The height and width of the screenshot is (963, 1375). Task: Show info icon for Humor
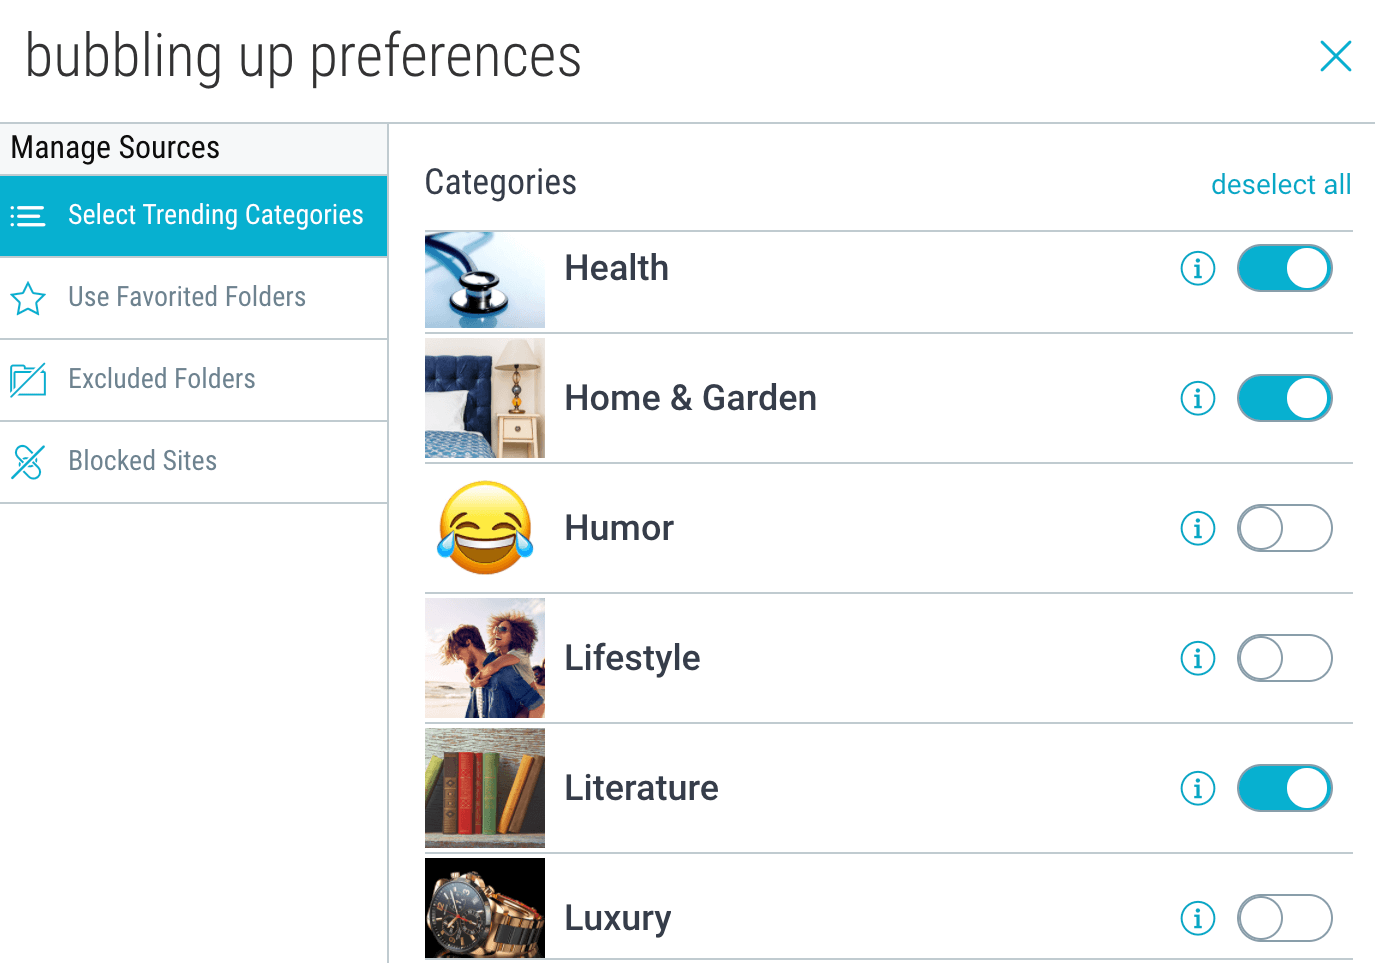(x=1197, y=528)
